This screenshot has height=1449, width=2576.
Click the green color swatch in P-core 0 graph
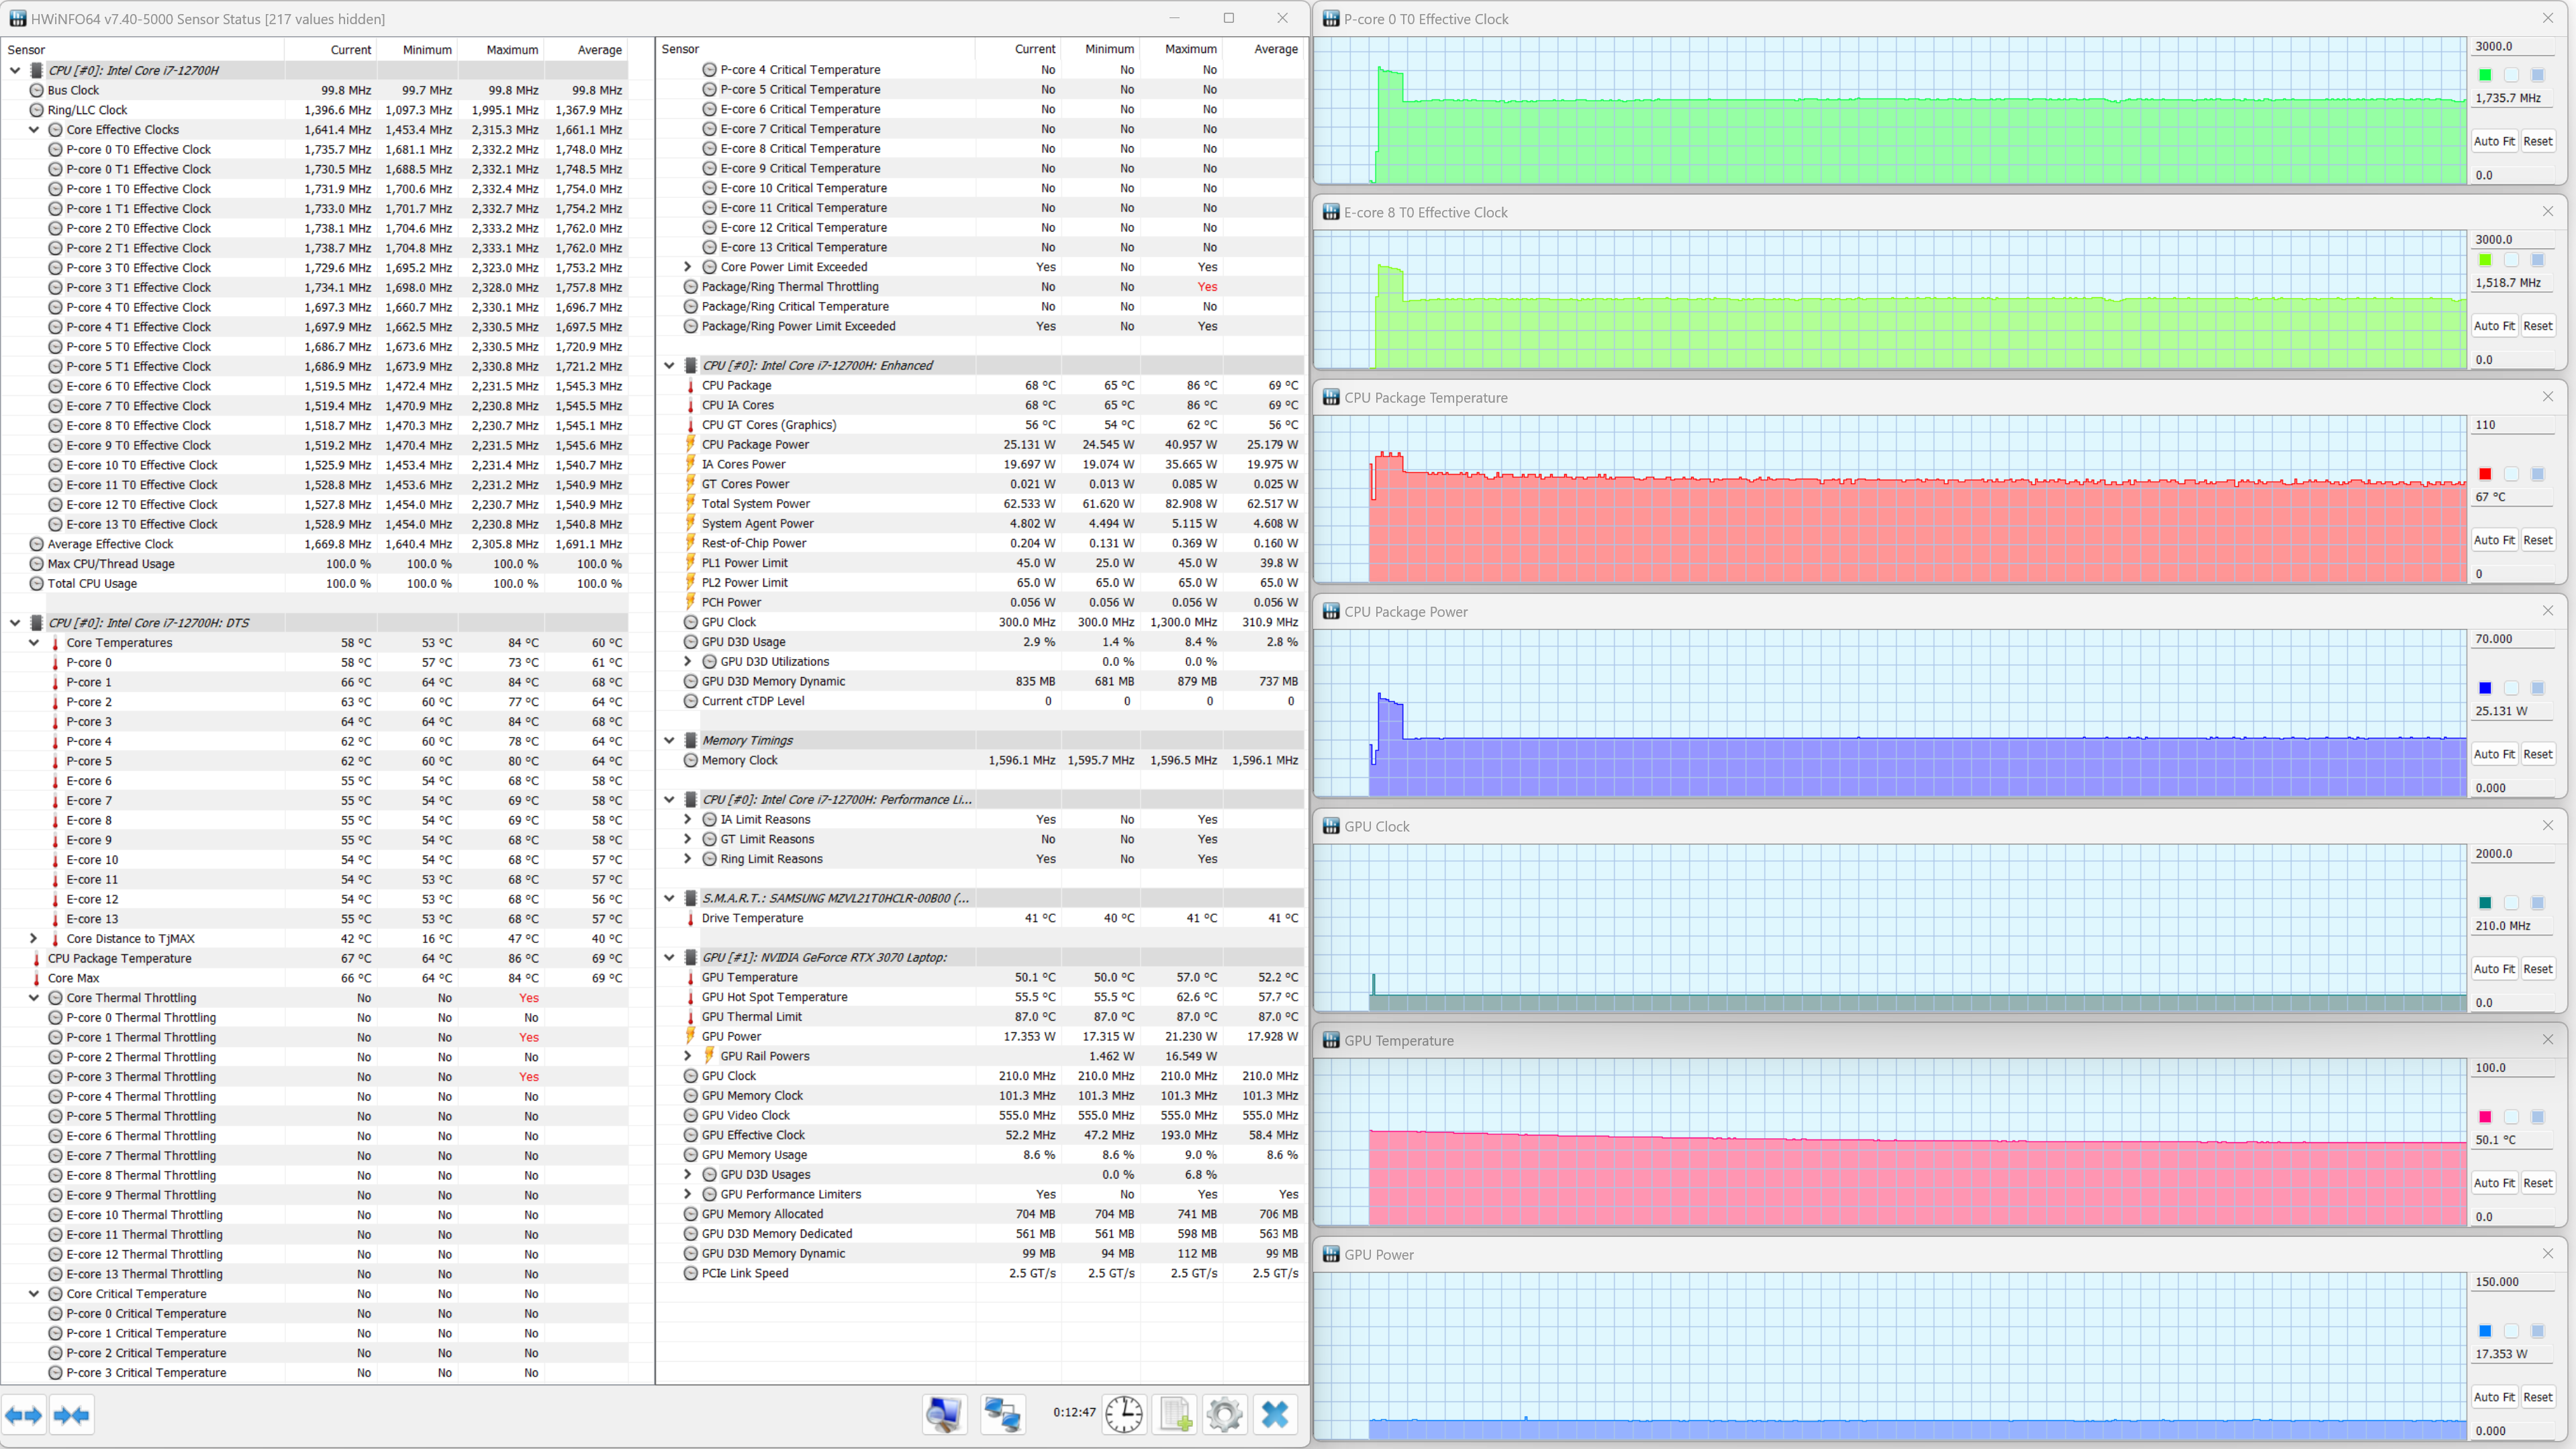pos(2485,75)
